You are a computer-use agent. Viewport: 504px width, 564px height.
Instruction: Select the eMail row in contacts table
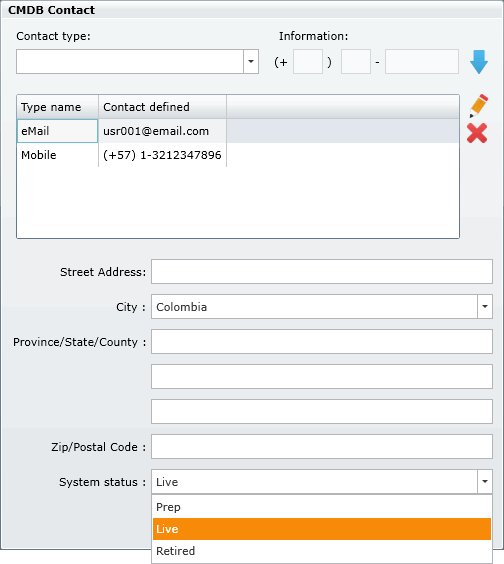click(x=237, y=131)
